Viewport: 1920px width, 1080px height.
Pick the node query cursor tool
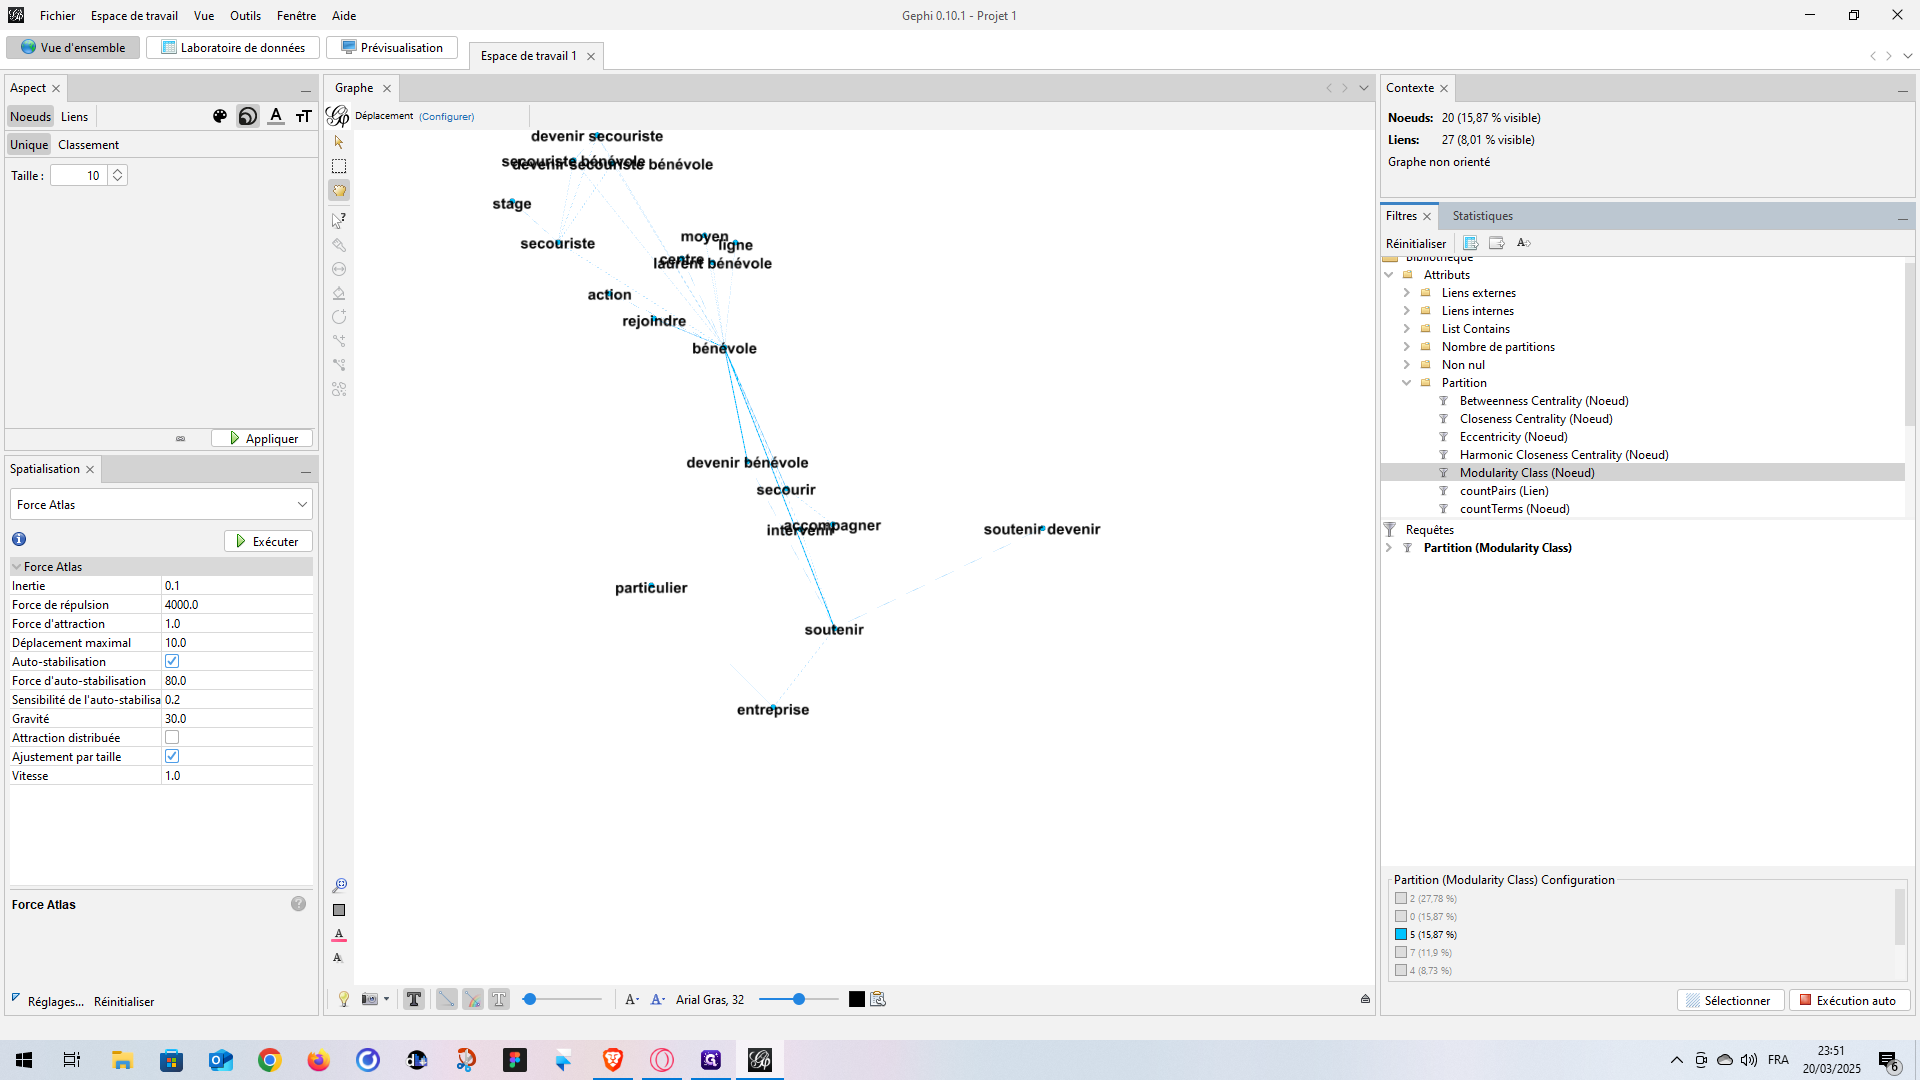tap(339, 220)
